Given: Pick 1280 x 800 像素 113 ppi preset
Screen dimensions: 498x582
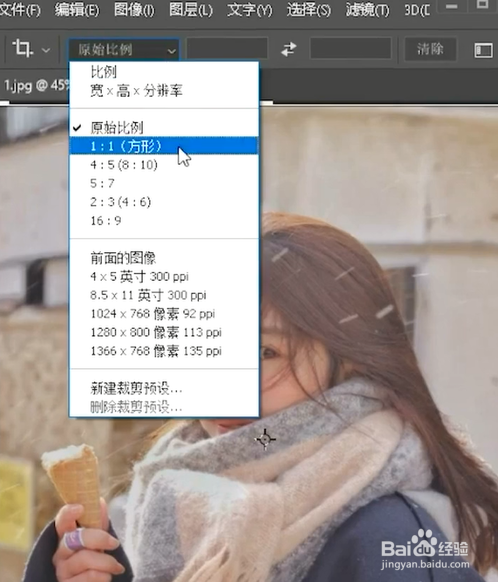Looking at the screenshot, I should [164, 332].
